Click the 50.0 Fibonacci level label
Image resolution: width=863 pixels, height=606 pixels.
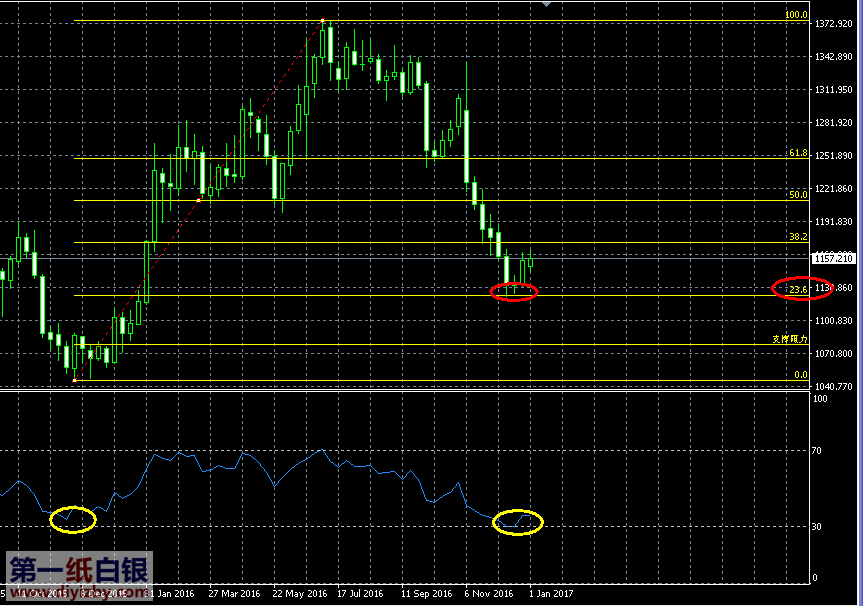(x=798, y=195)
